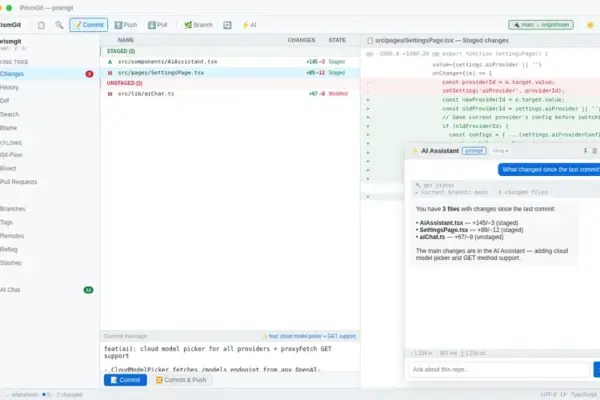This screenshot has height=400, width=600.
Task: Click the M status icon for aiChat.ts
Action: 110,94
